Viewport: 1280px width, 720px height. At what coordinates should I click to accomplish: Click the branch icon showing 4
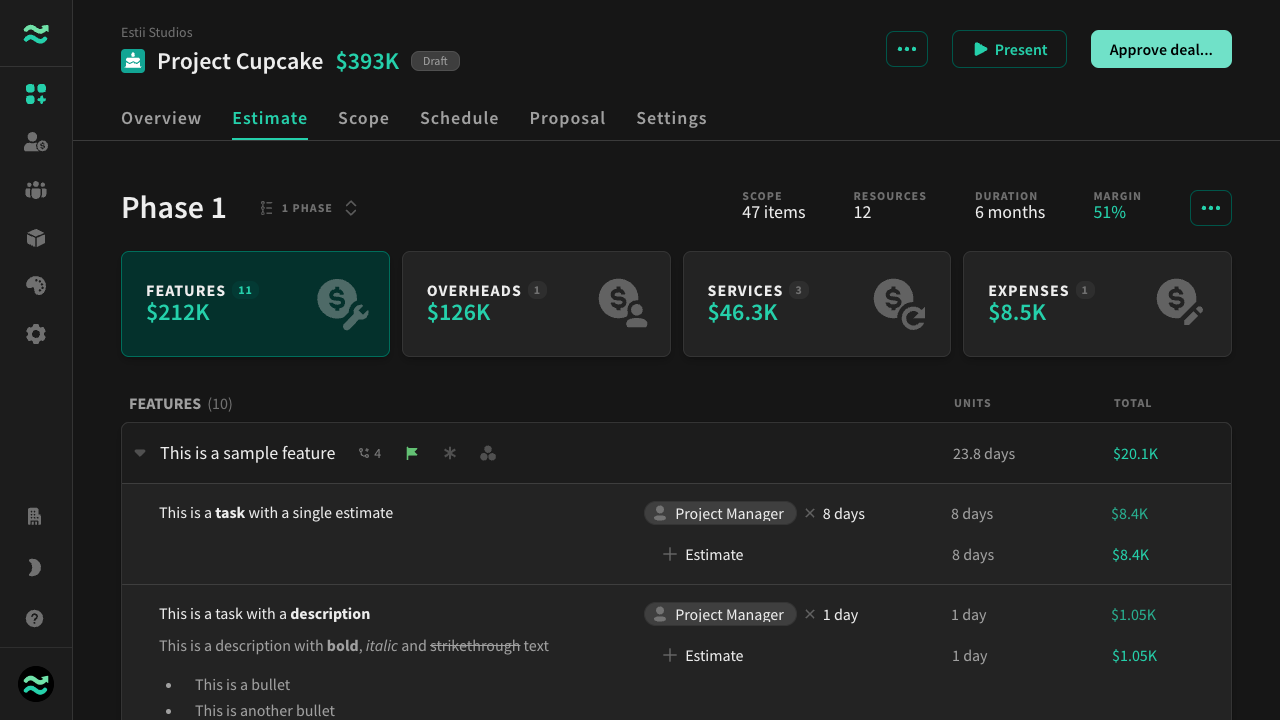[x=370, y=453]
